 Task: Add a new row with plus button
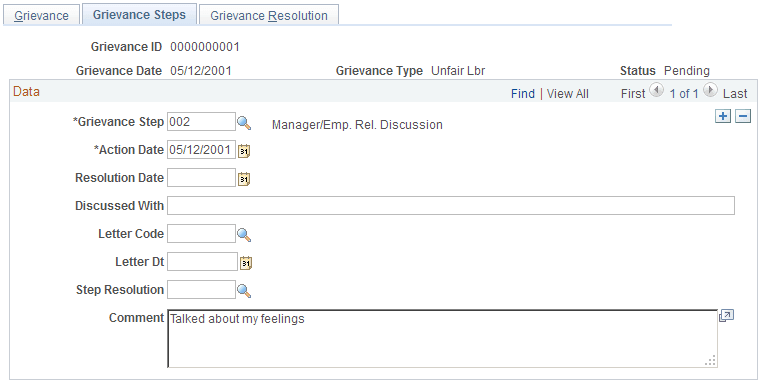pos(723,116)
